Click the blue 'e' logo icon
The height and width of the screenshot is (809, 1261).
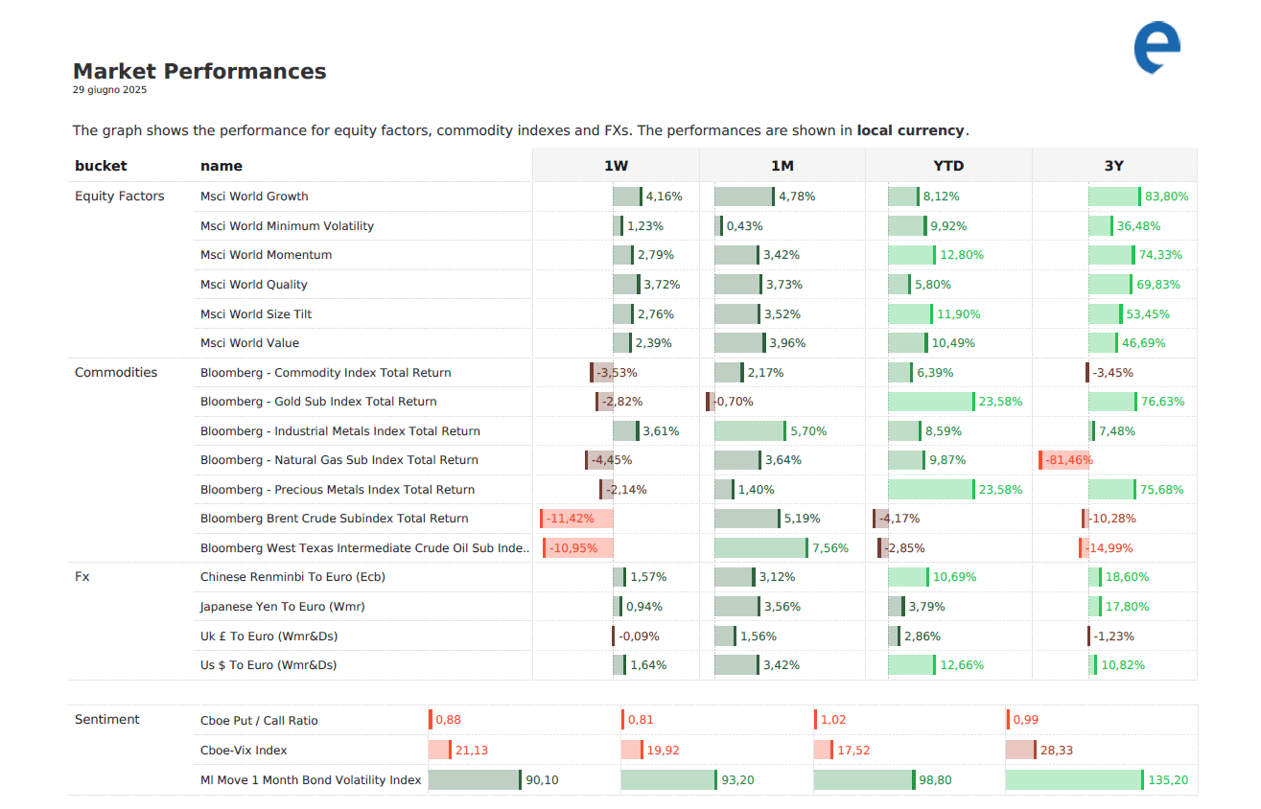pos(1156,47)
